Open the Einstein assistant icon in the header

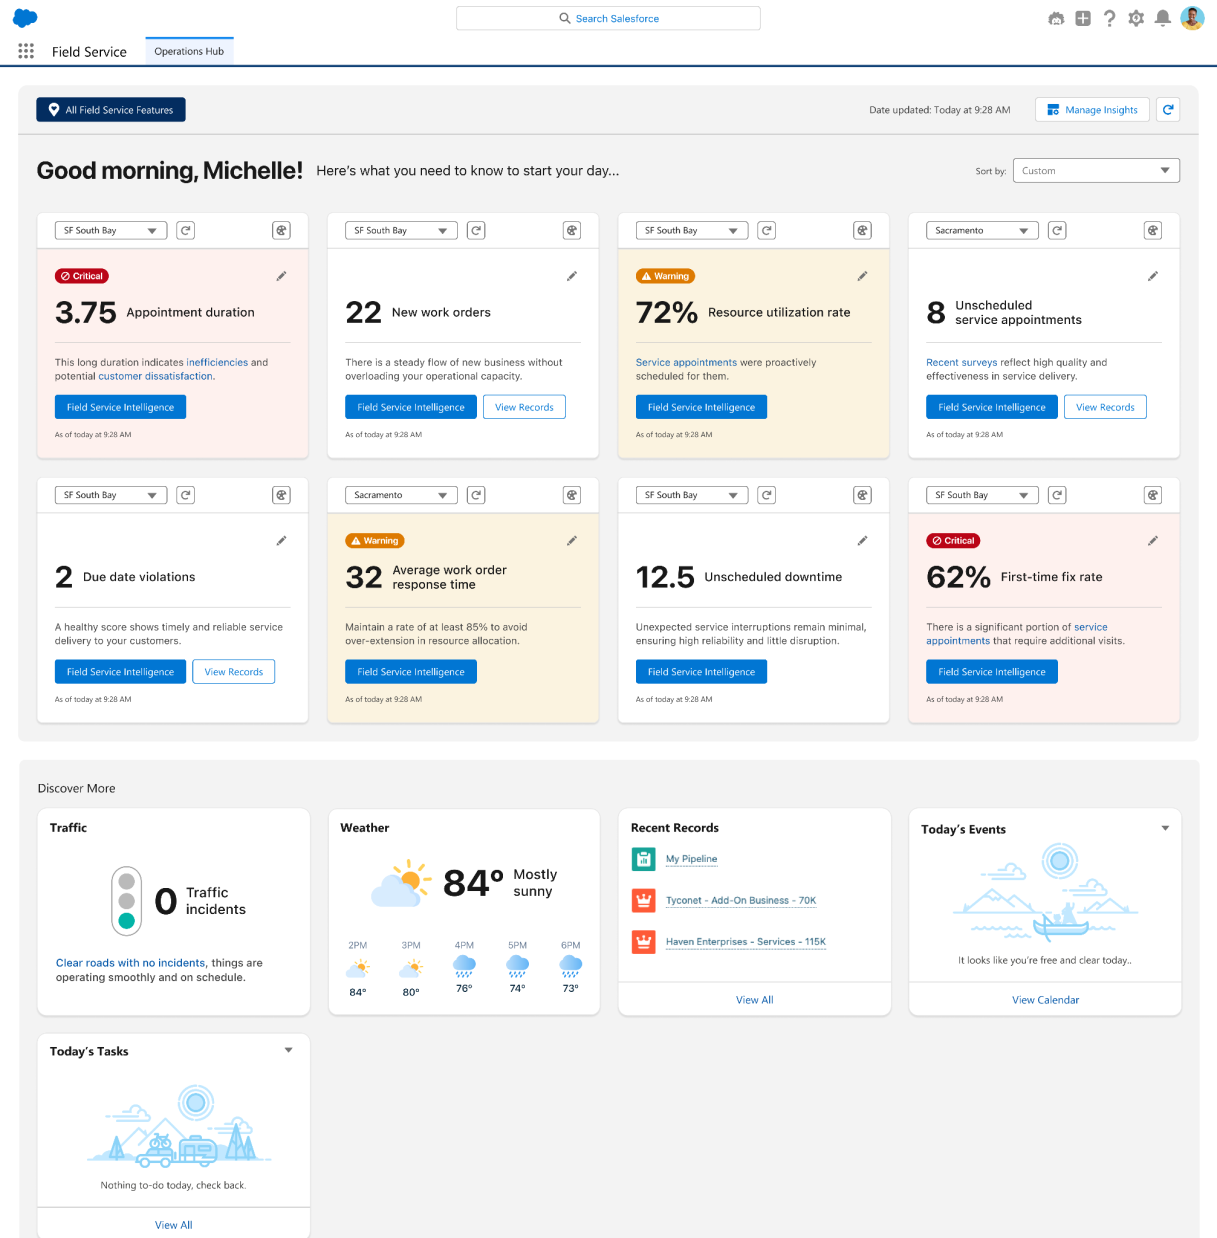1056,18
